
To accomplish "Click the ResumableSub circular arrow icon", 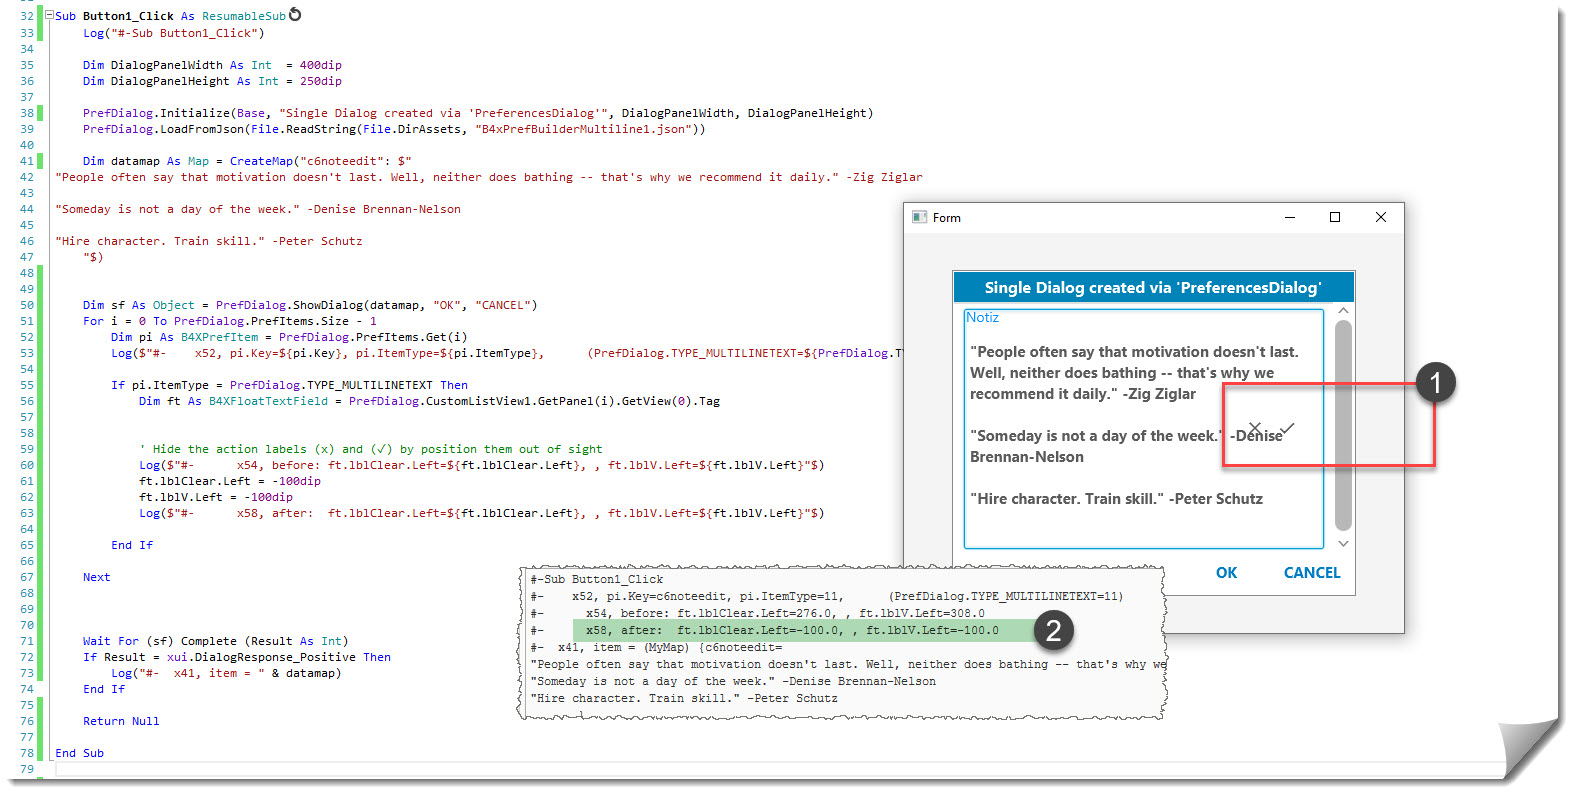I will [295, 15].
